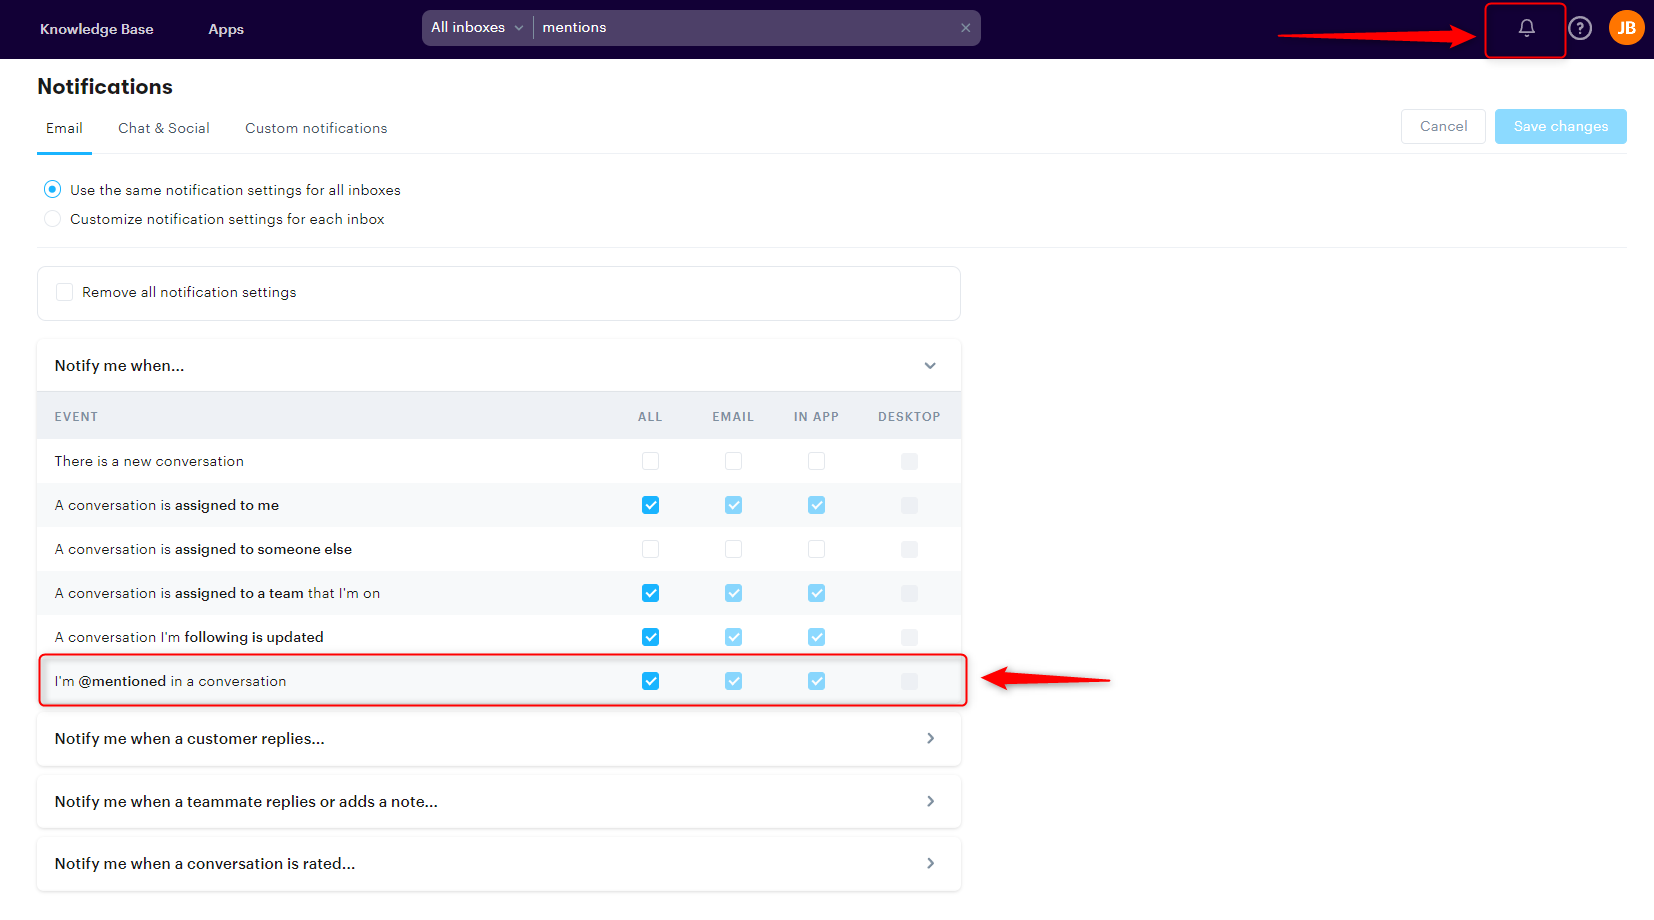Click the Cancel button
Viewport: 1654px width, 920px height.
[1443, 126]
